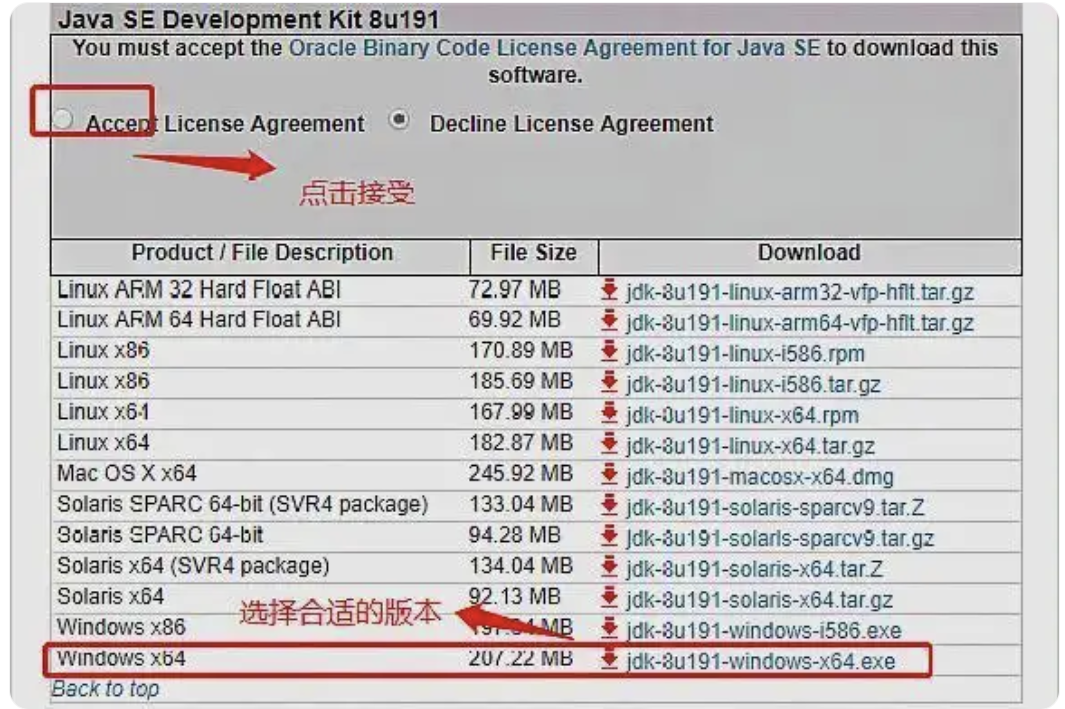Image resolution: width=1065 pixels, height=709 pixels.
Task: Click download arrow icon beside jdk-8u191-solaris-x64.tar.gz
Action: tap(609, 598)
